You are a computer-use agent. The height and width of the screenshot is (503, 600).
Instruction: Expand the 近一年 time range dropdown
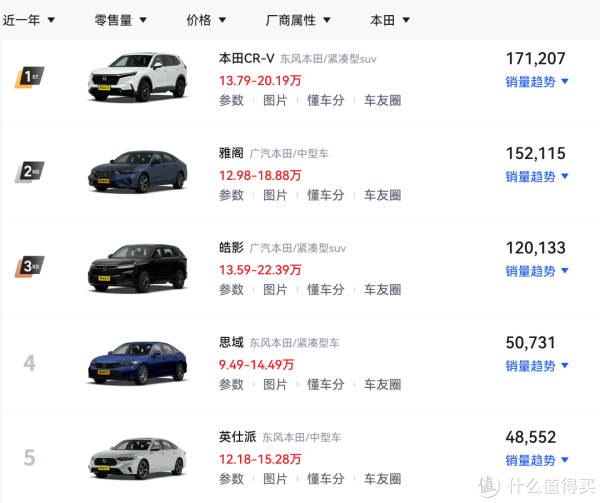(x=30, y=20)
